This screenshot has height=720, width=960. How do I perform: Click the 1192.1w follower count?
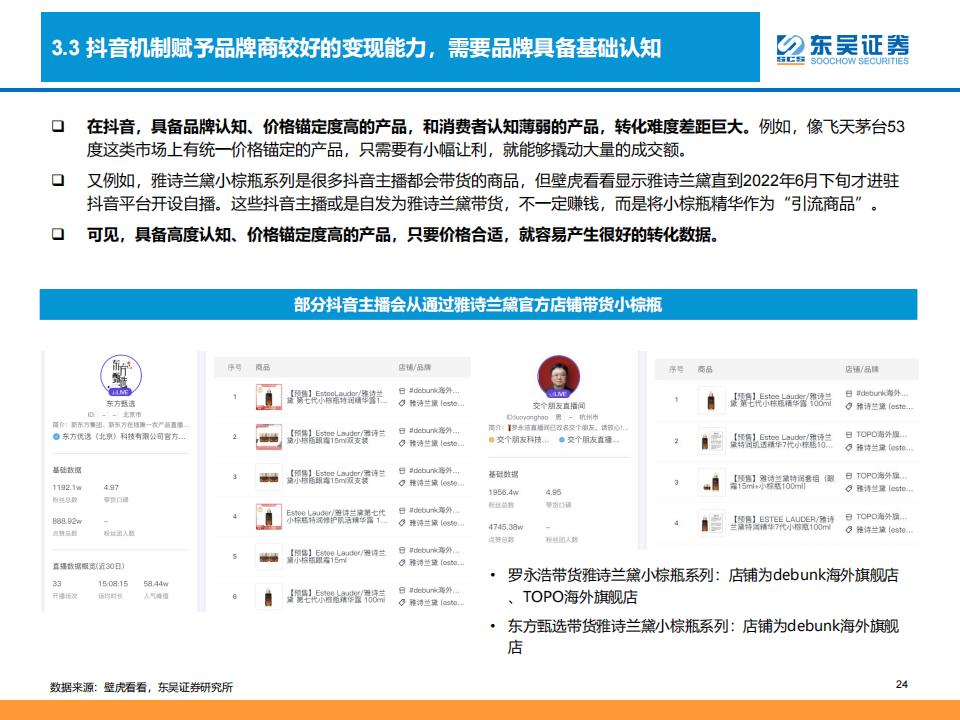coord(67,487)
